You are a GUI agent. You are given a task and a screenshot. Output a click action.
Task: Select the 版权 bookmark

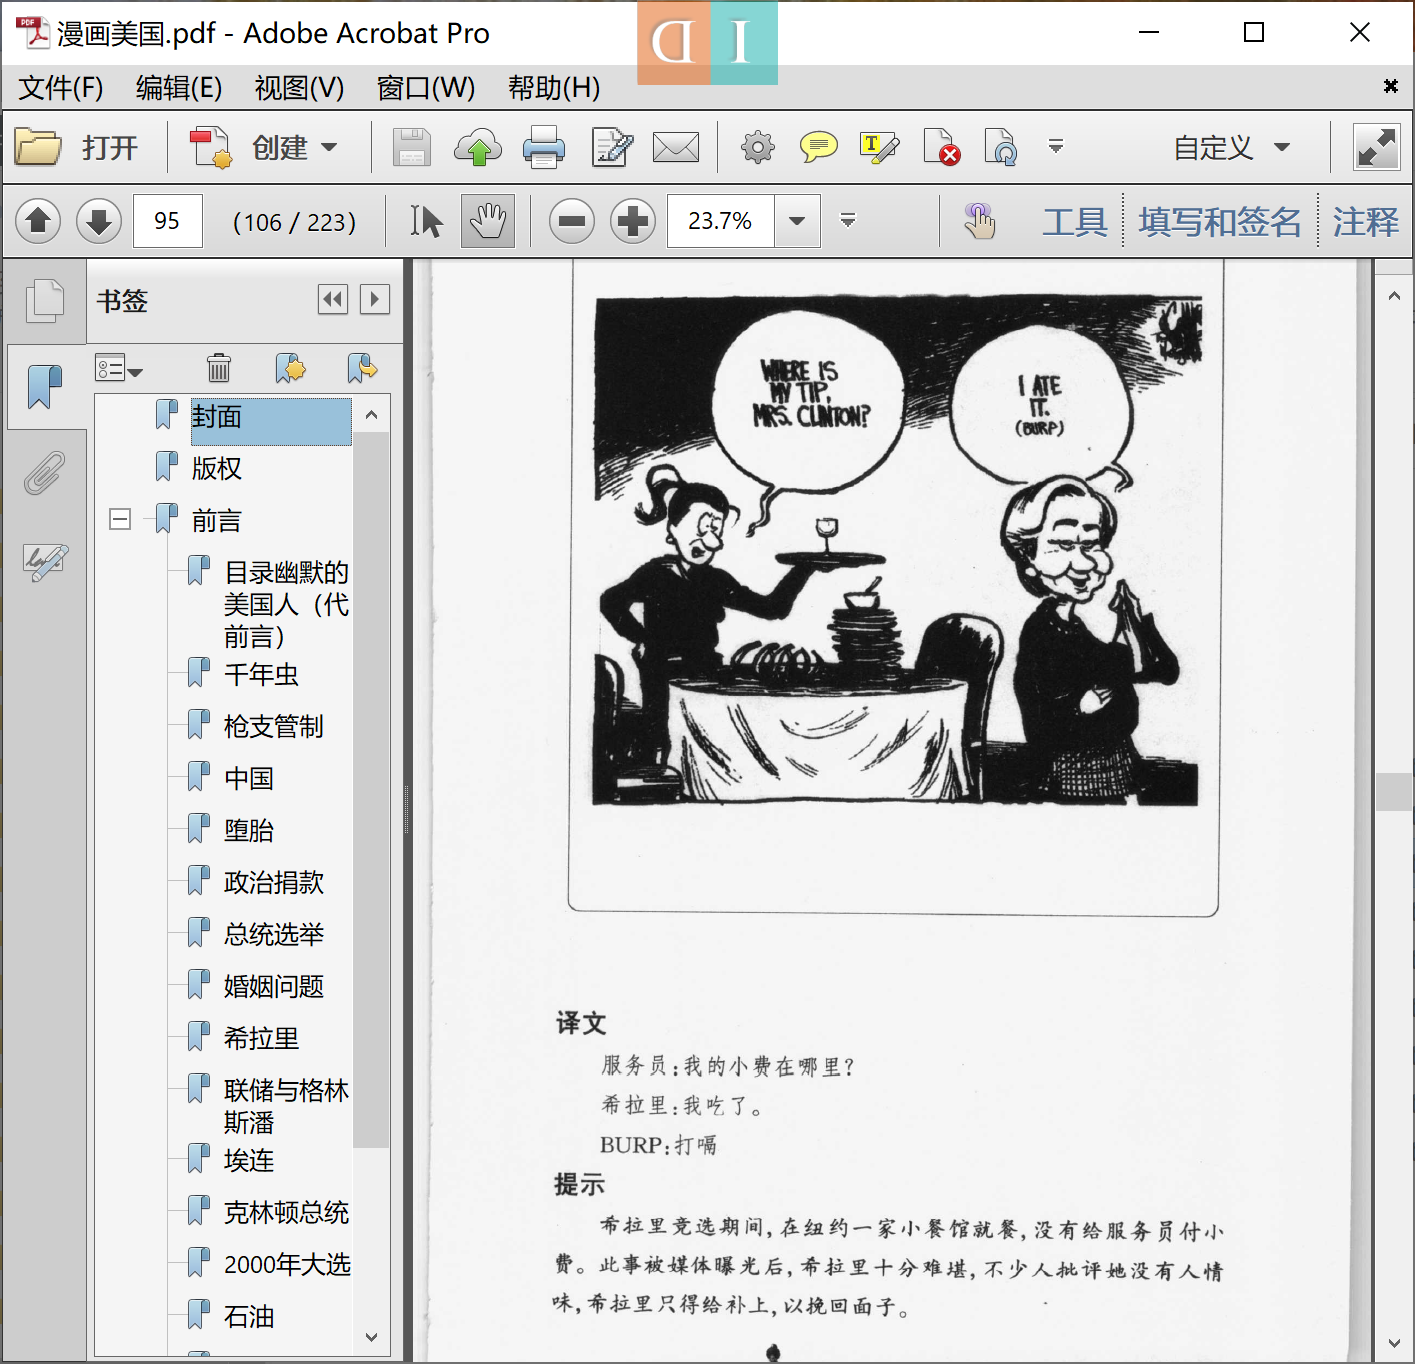point(217,468)
